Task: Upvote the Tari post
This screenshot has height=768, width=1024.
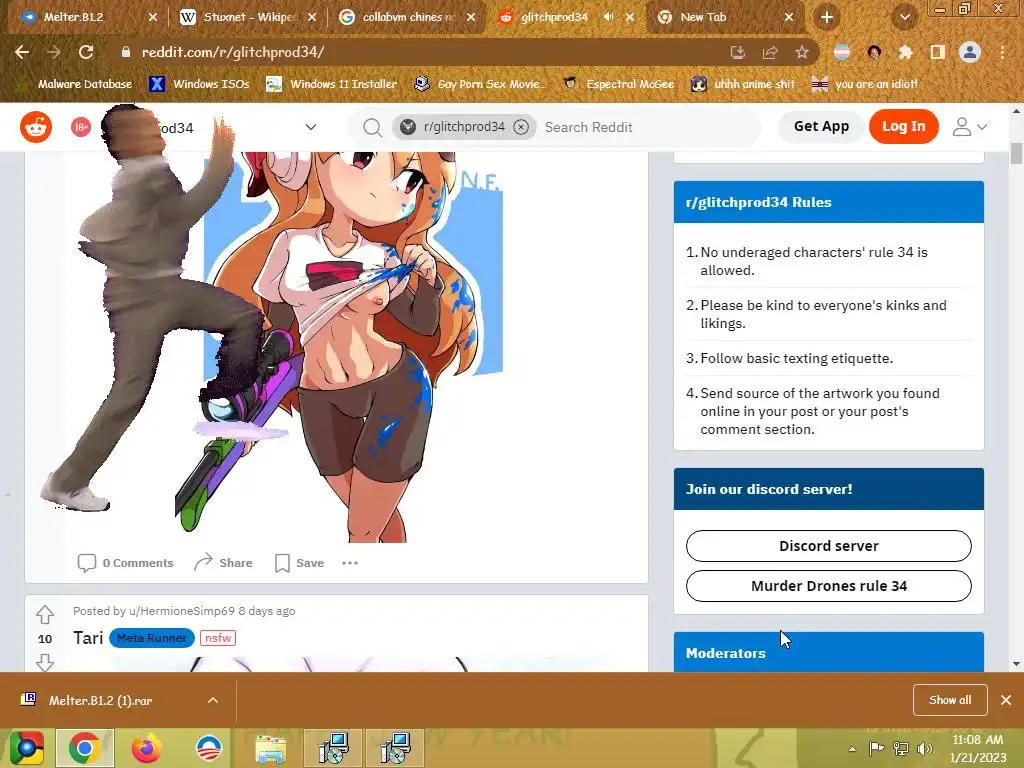Action: click(x=44, y=614)
